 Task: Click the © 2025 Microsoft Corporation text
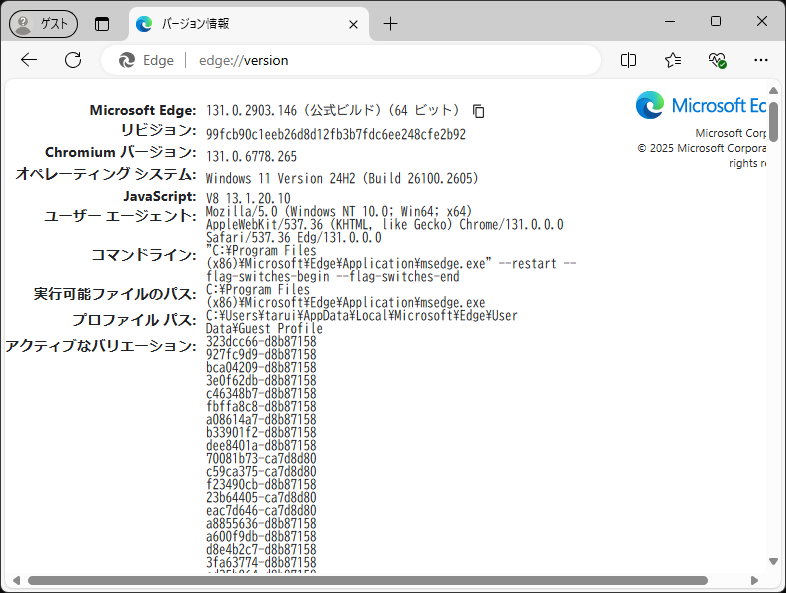tap(701, 148)
